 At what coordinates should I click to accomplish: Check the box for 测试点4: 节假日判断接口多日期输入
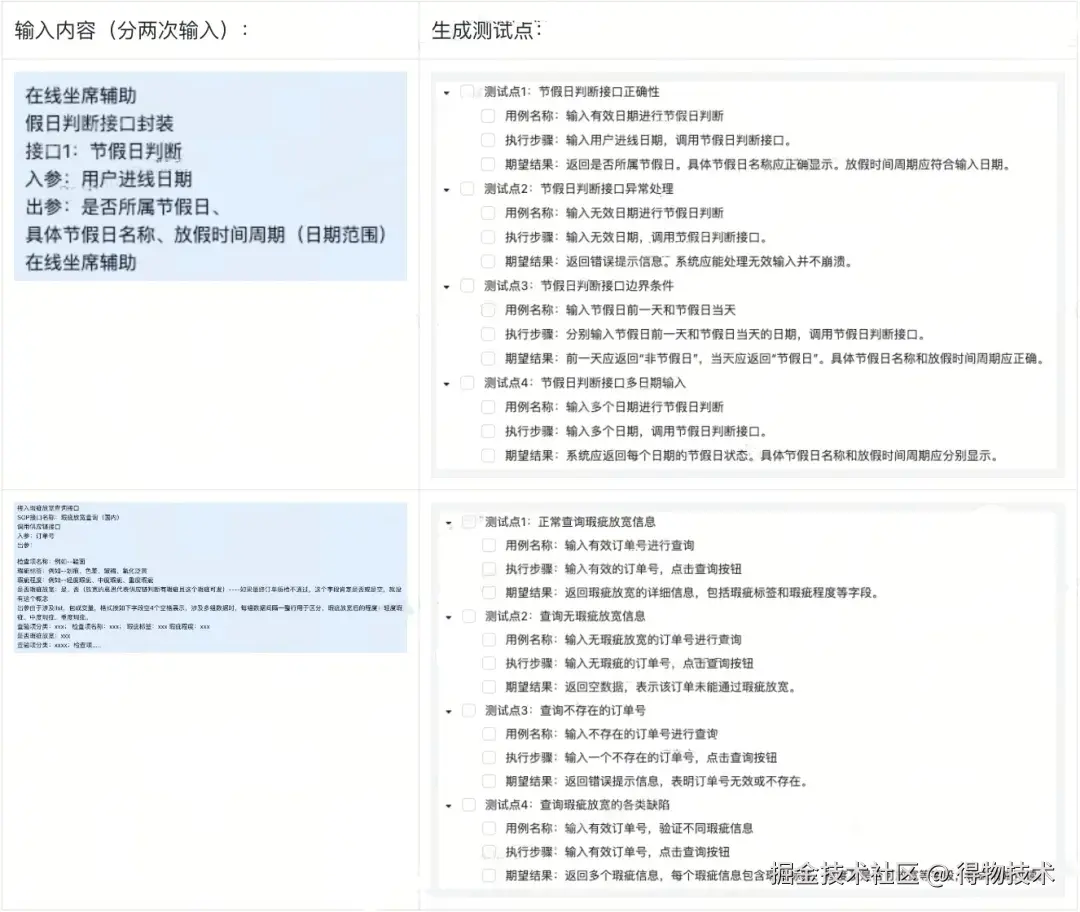pyautogui.click(x=467, y=383)
